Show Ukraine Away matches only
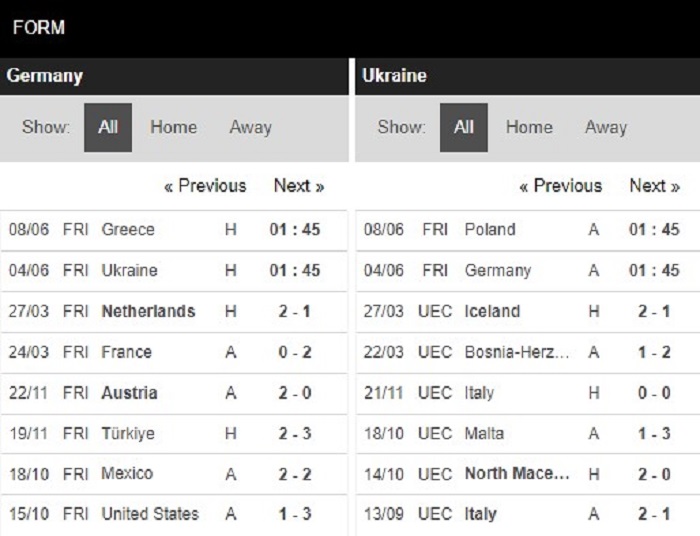700x536 pixels. [x=606, y=127]
